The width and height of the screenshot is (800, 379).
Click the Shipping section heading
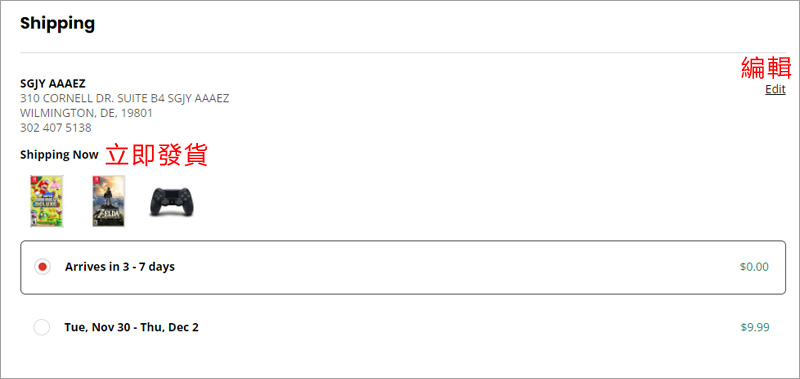[x=58, y=23]
